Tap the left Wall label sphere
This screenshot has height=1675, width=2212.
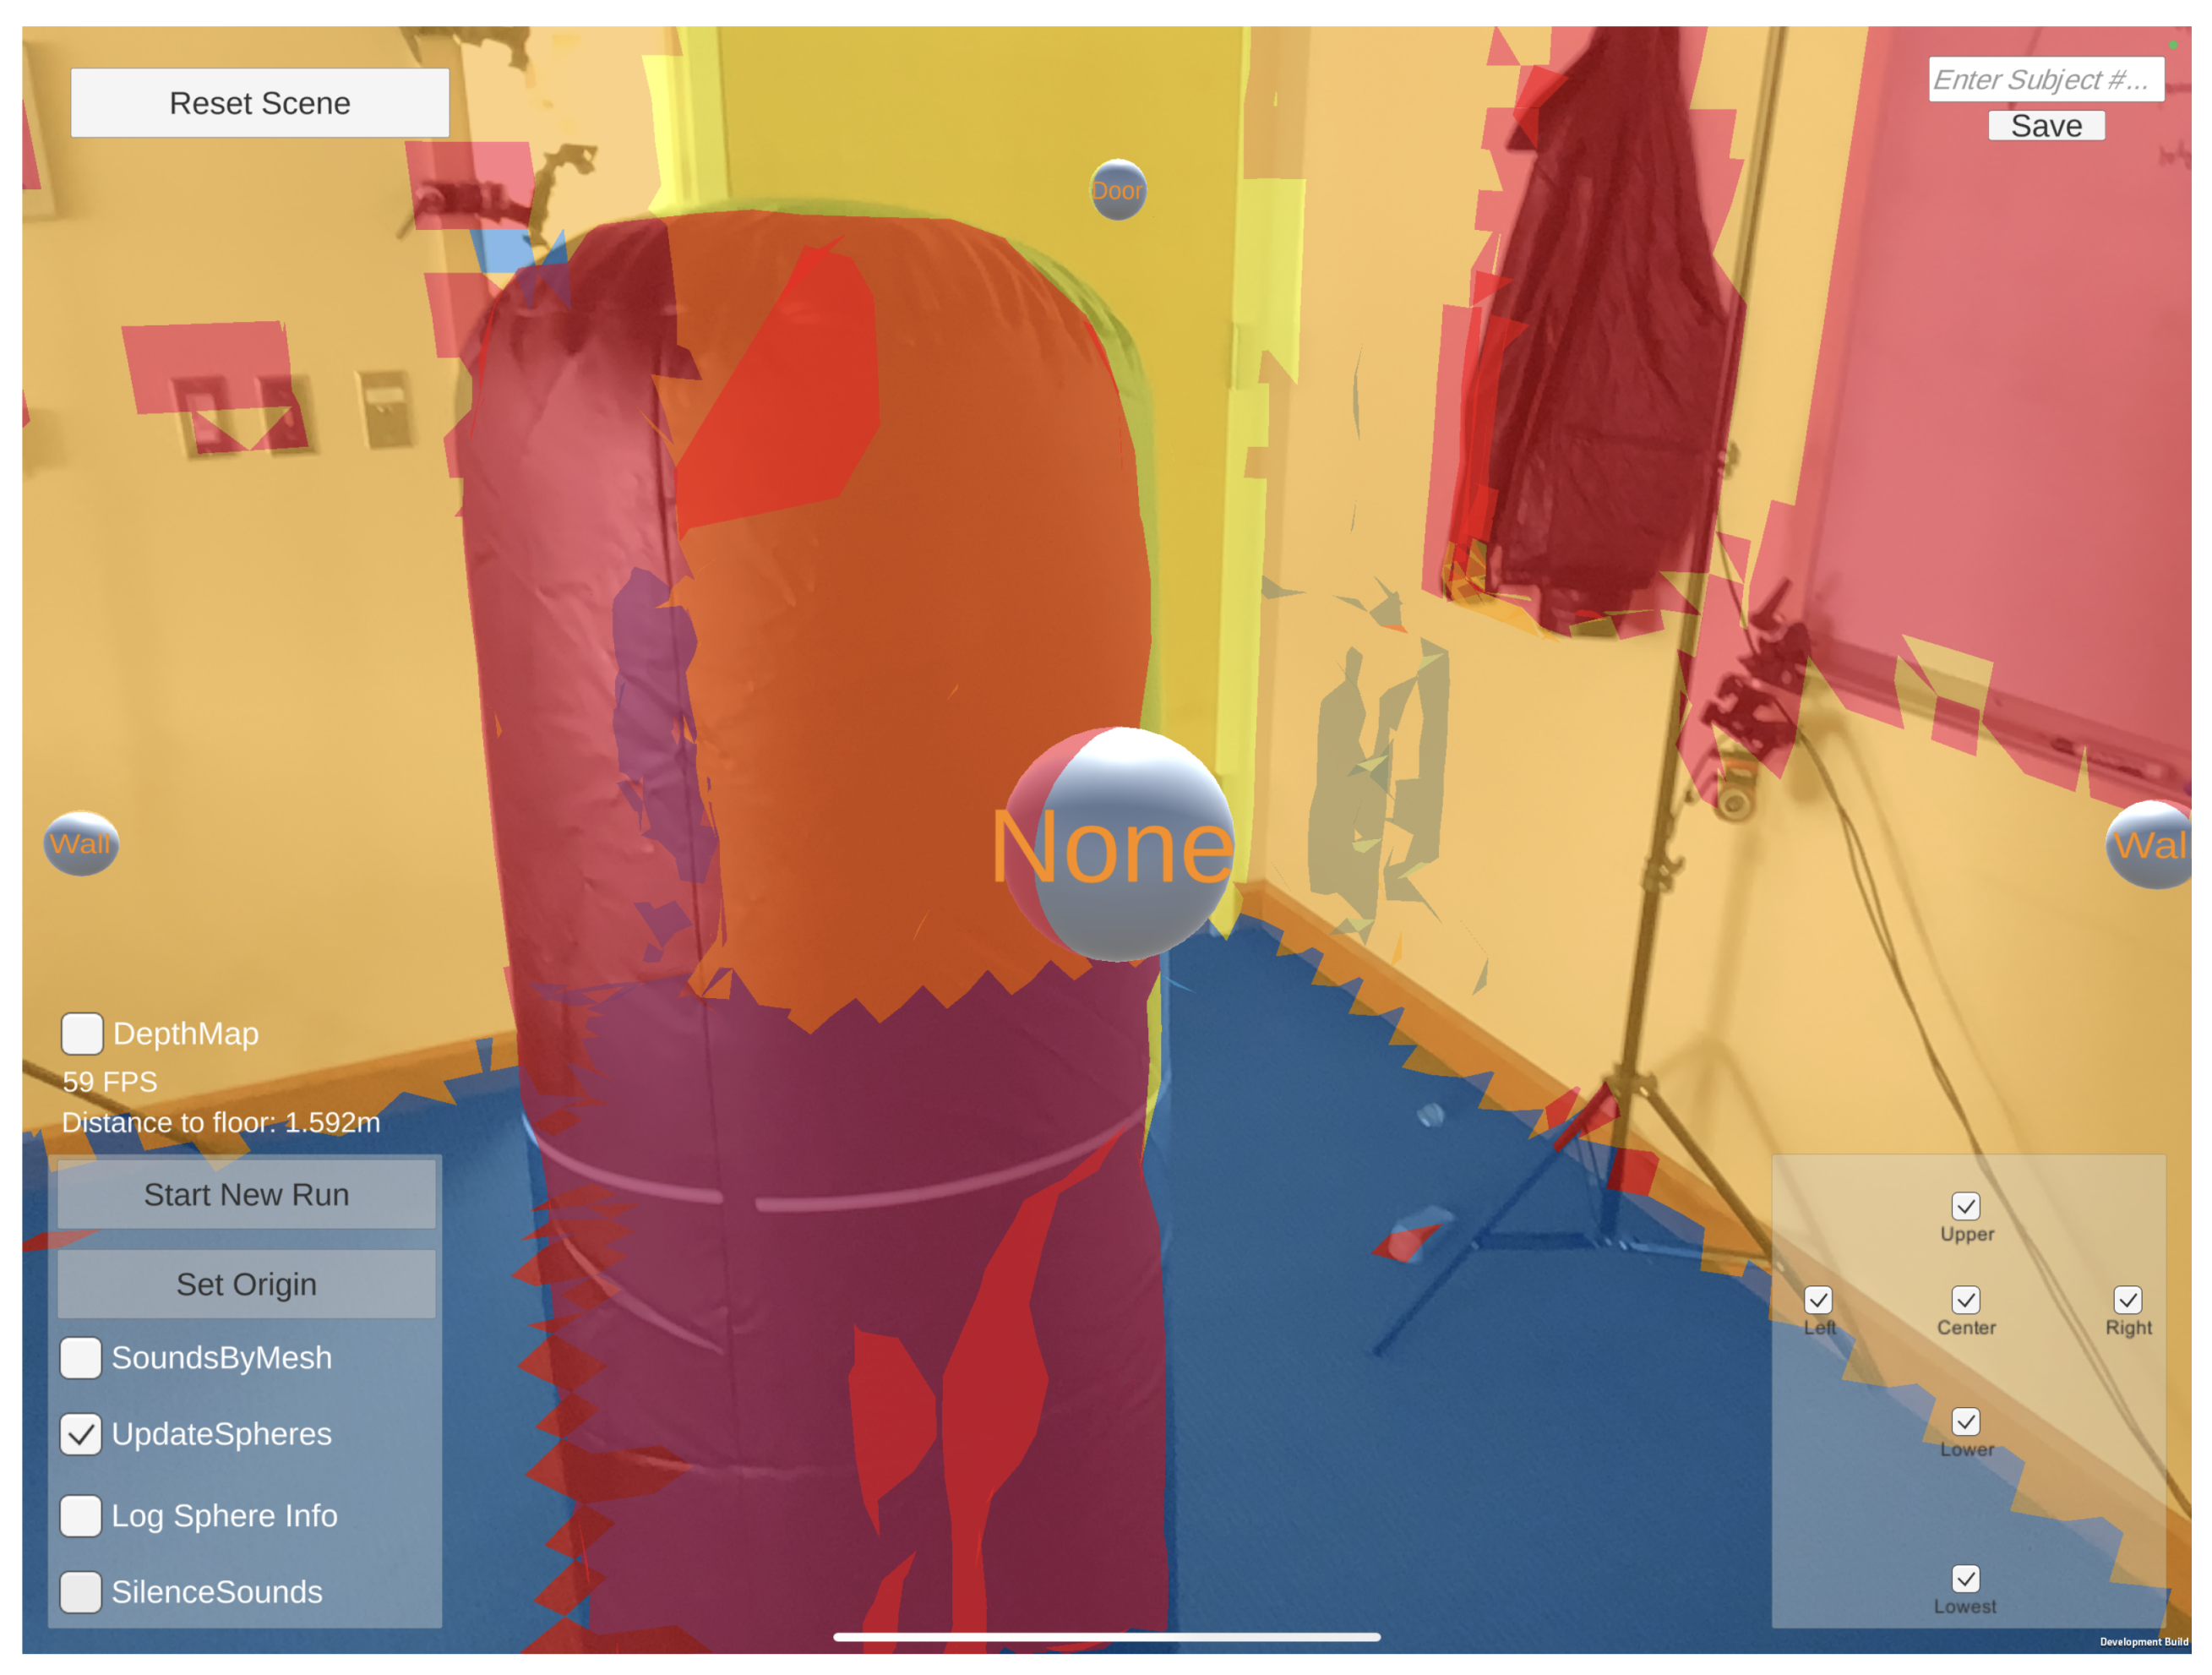tap(81, 843)
